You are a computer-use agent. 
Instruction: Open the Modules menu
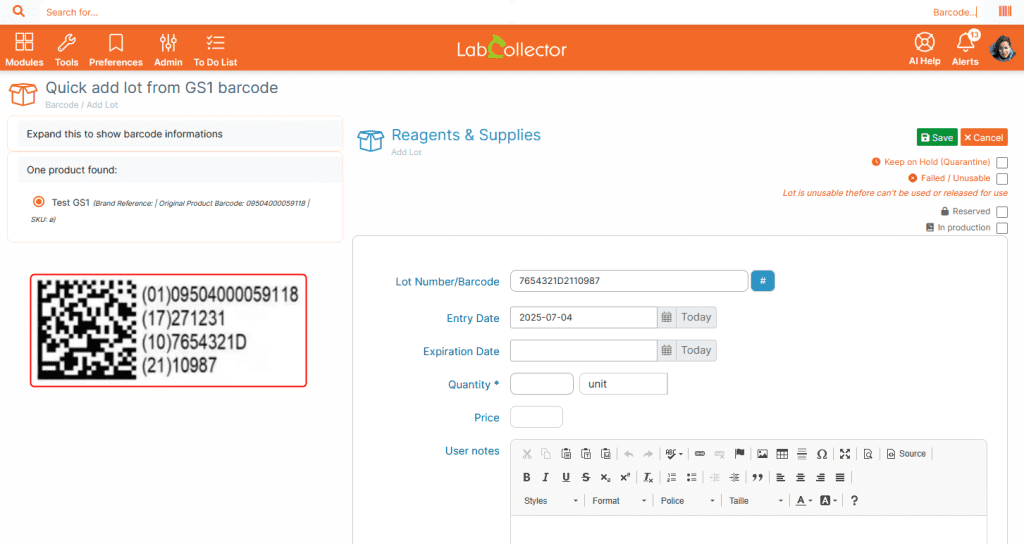tap(24, 50)
